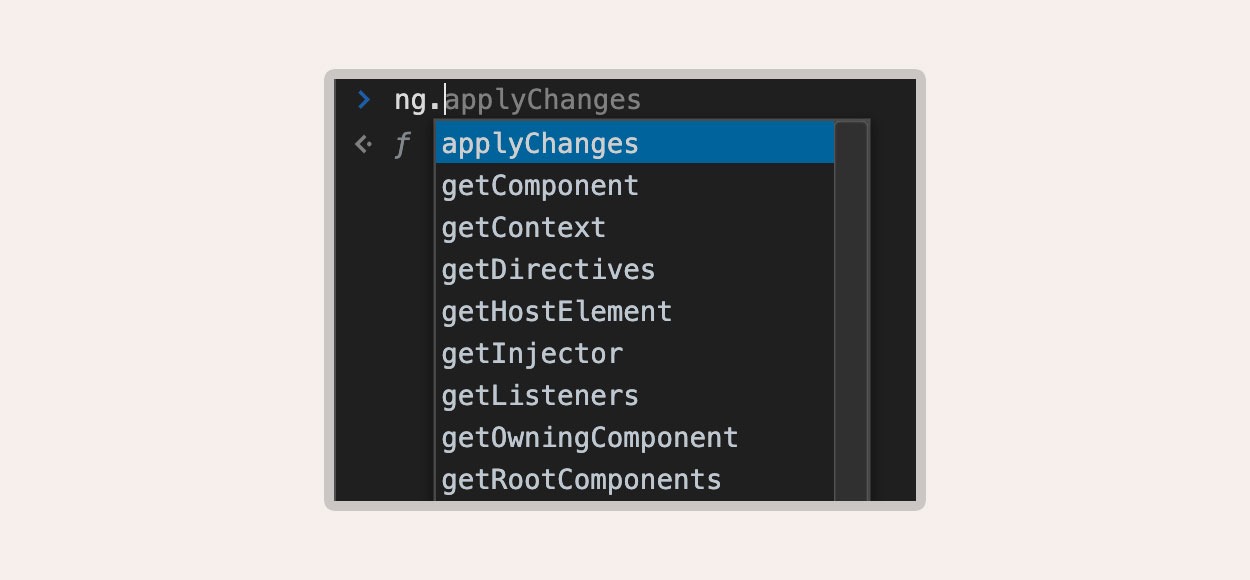Click empty console input line after applyChanges
The width and height of the screenshot is (1250, 580).
click(x=778, y=101)
